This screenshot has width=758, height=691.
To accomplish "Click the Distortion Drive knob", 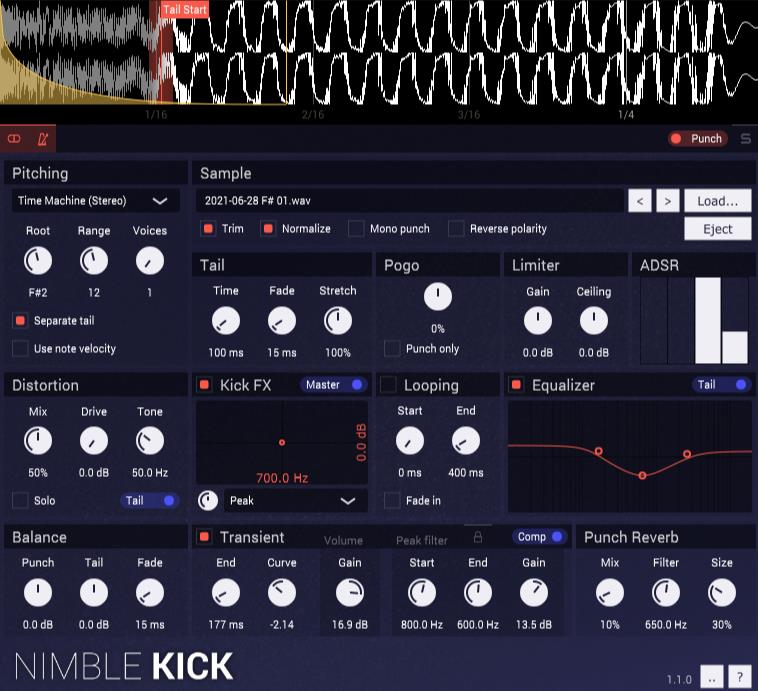I will tap(94, 441).
